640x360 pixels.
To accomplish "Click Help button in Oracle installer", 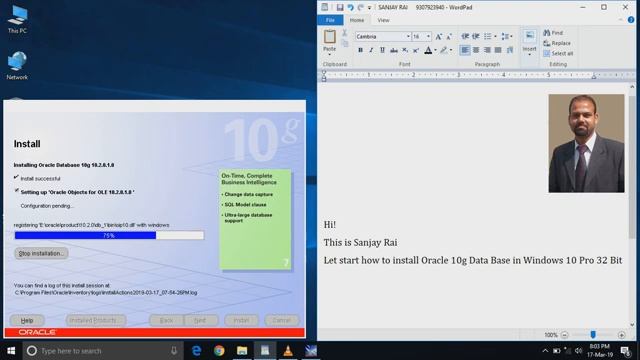I will point(27,320).
